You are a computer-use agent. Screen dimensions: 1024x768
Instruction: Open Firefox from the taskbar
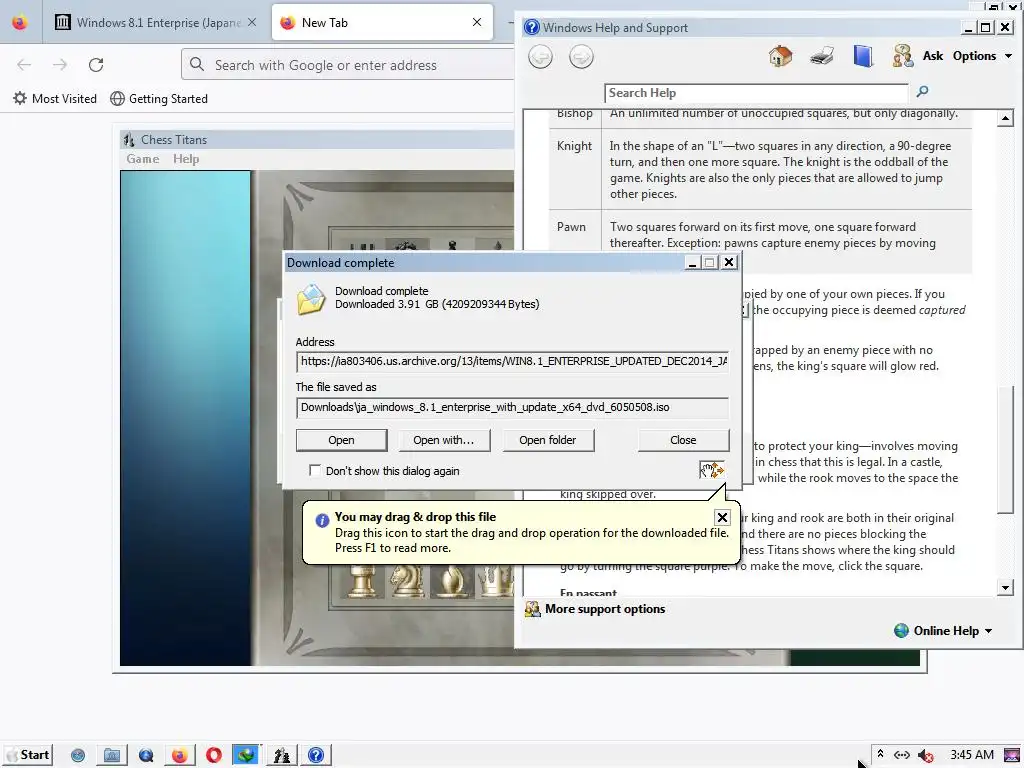point(179,756)
